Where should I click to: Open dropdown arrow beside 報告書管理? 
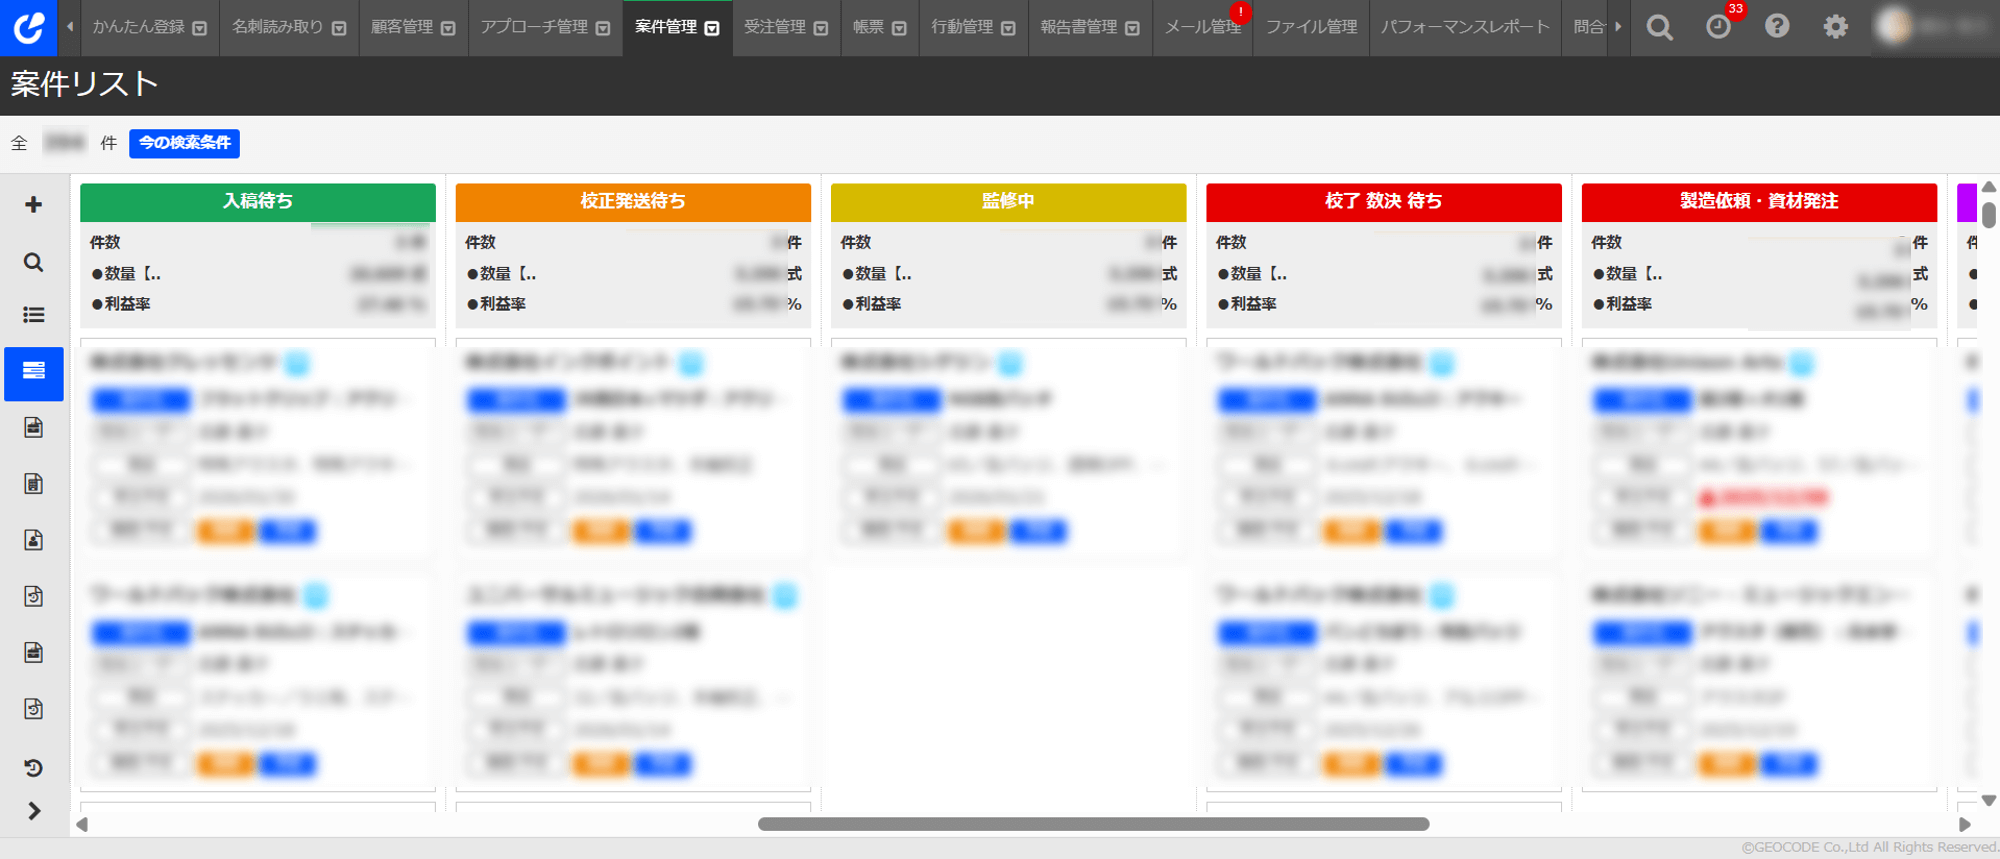pos(1132,28)
